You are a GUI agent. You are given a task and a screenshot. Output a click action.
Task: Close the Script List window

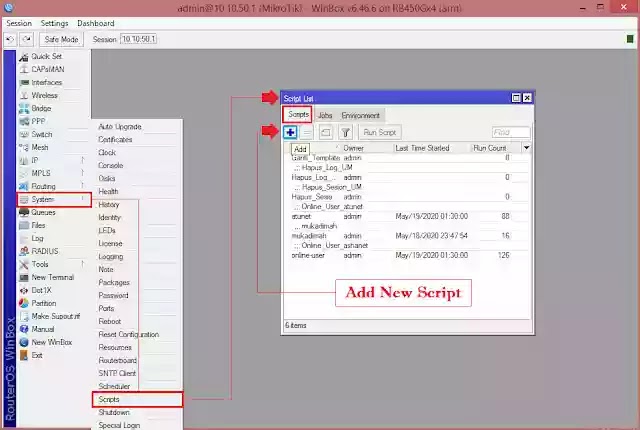tap(527, 98)
